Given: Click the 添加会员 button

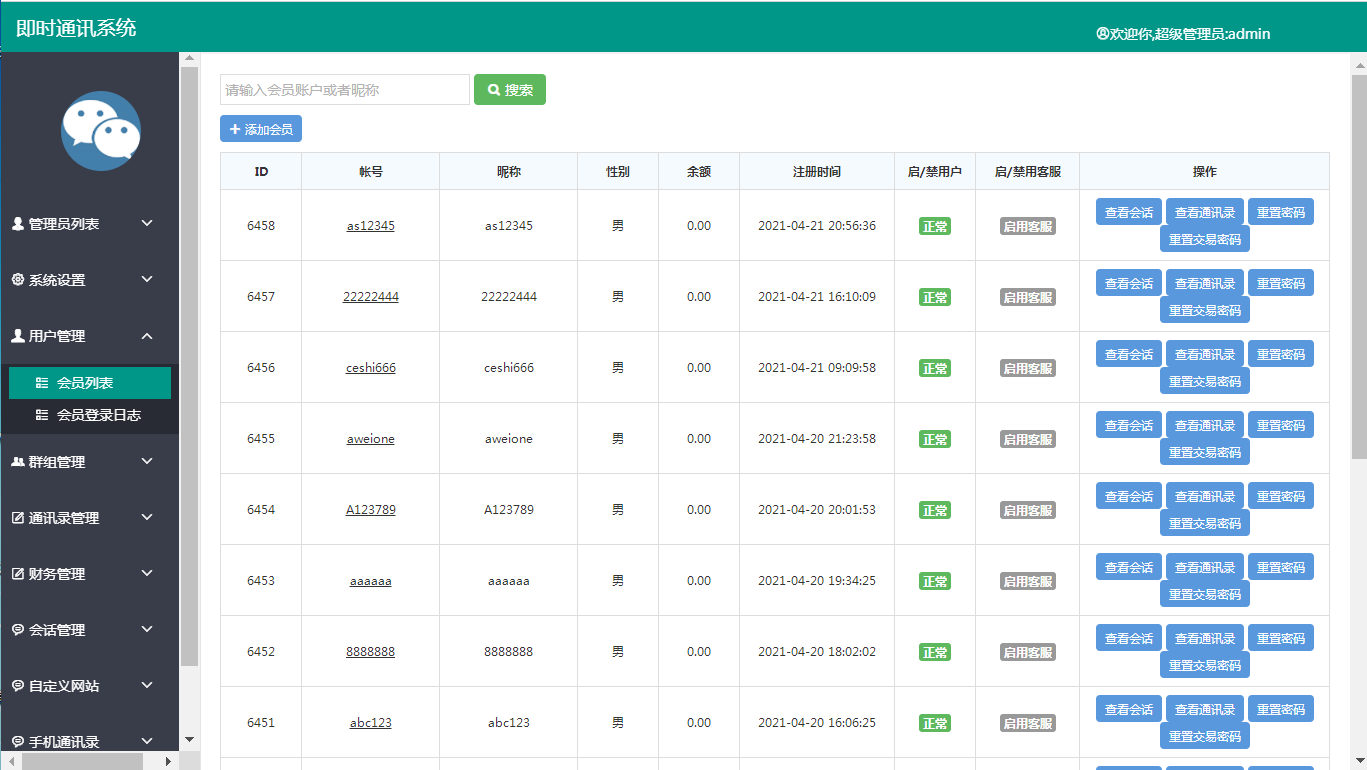Looking at the screenshot, I should click(x=260, y=129).
